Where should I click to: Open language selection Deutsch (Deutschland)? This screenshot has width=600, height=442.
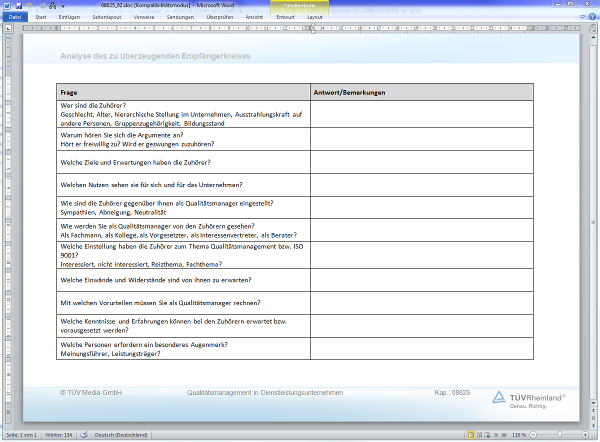click(x=122, y=436)
